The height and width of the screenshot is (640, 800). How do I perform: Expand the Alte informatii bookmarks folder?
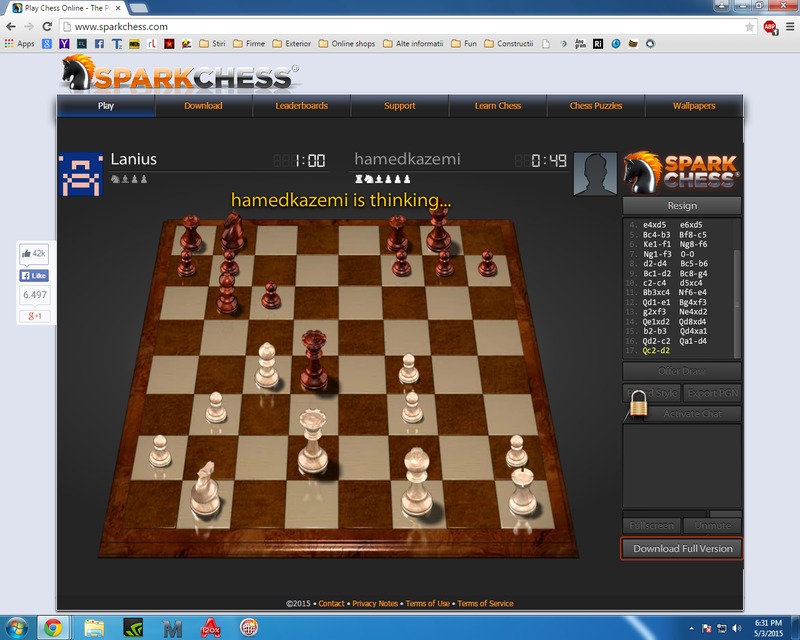click(x=413, y=44)
